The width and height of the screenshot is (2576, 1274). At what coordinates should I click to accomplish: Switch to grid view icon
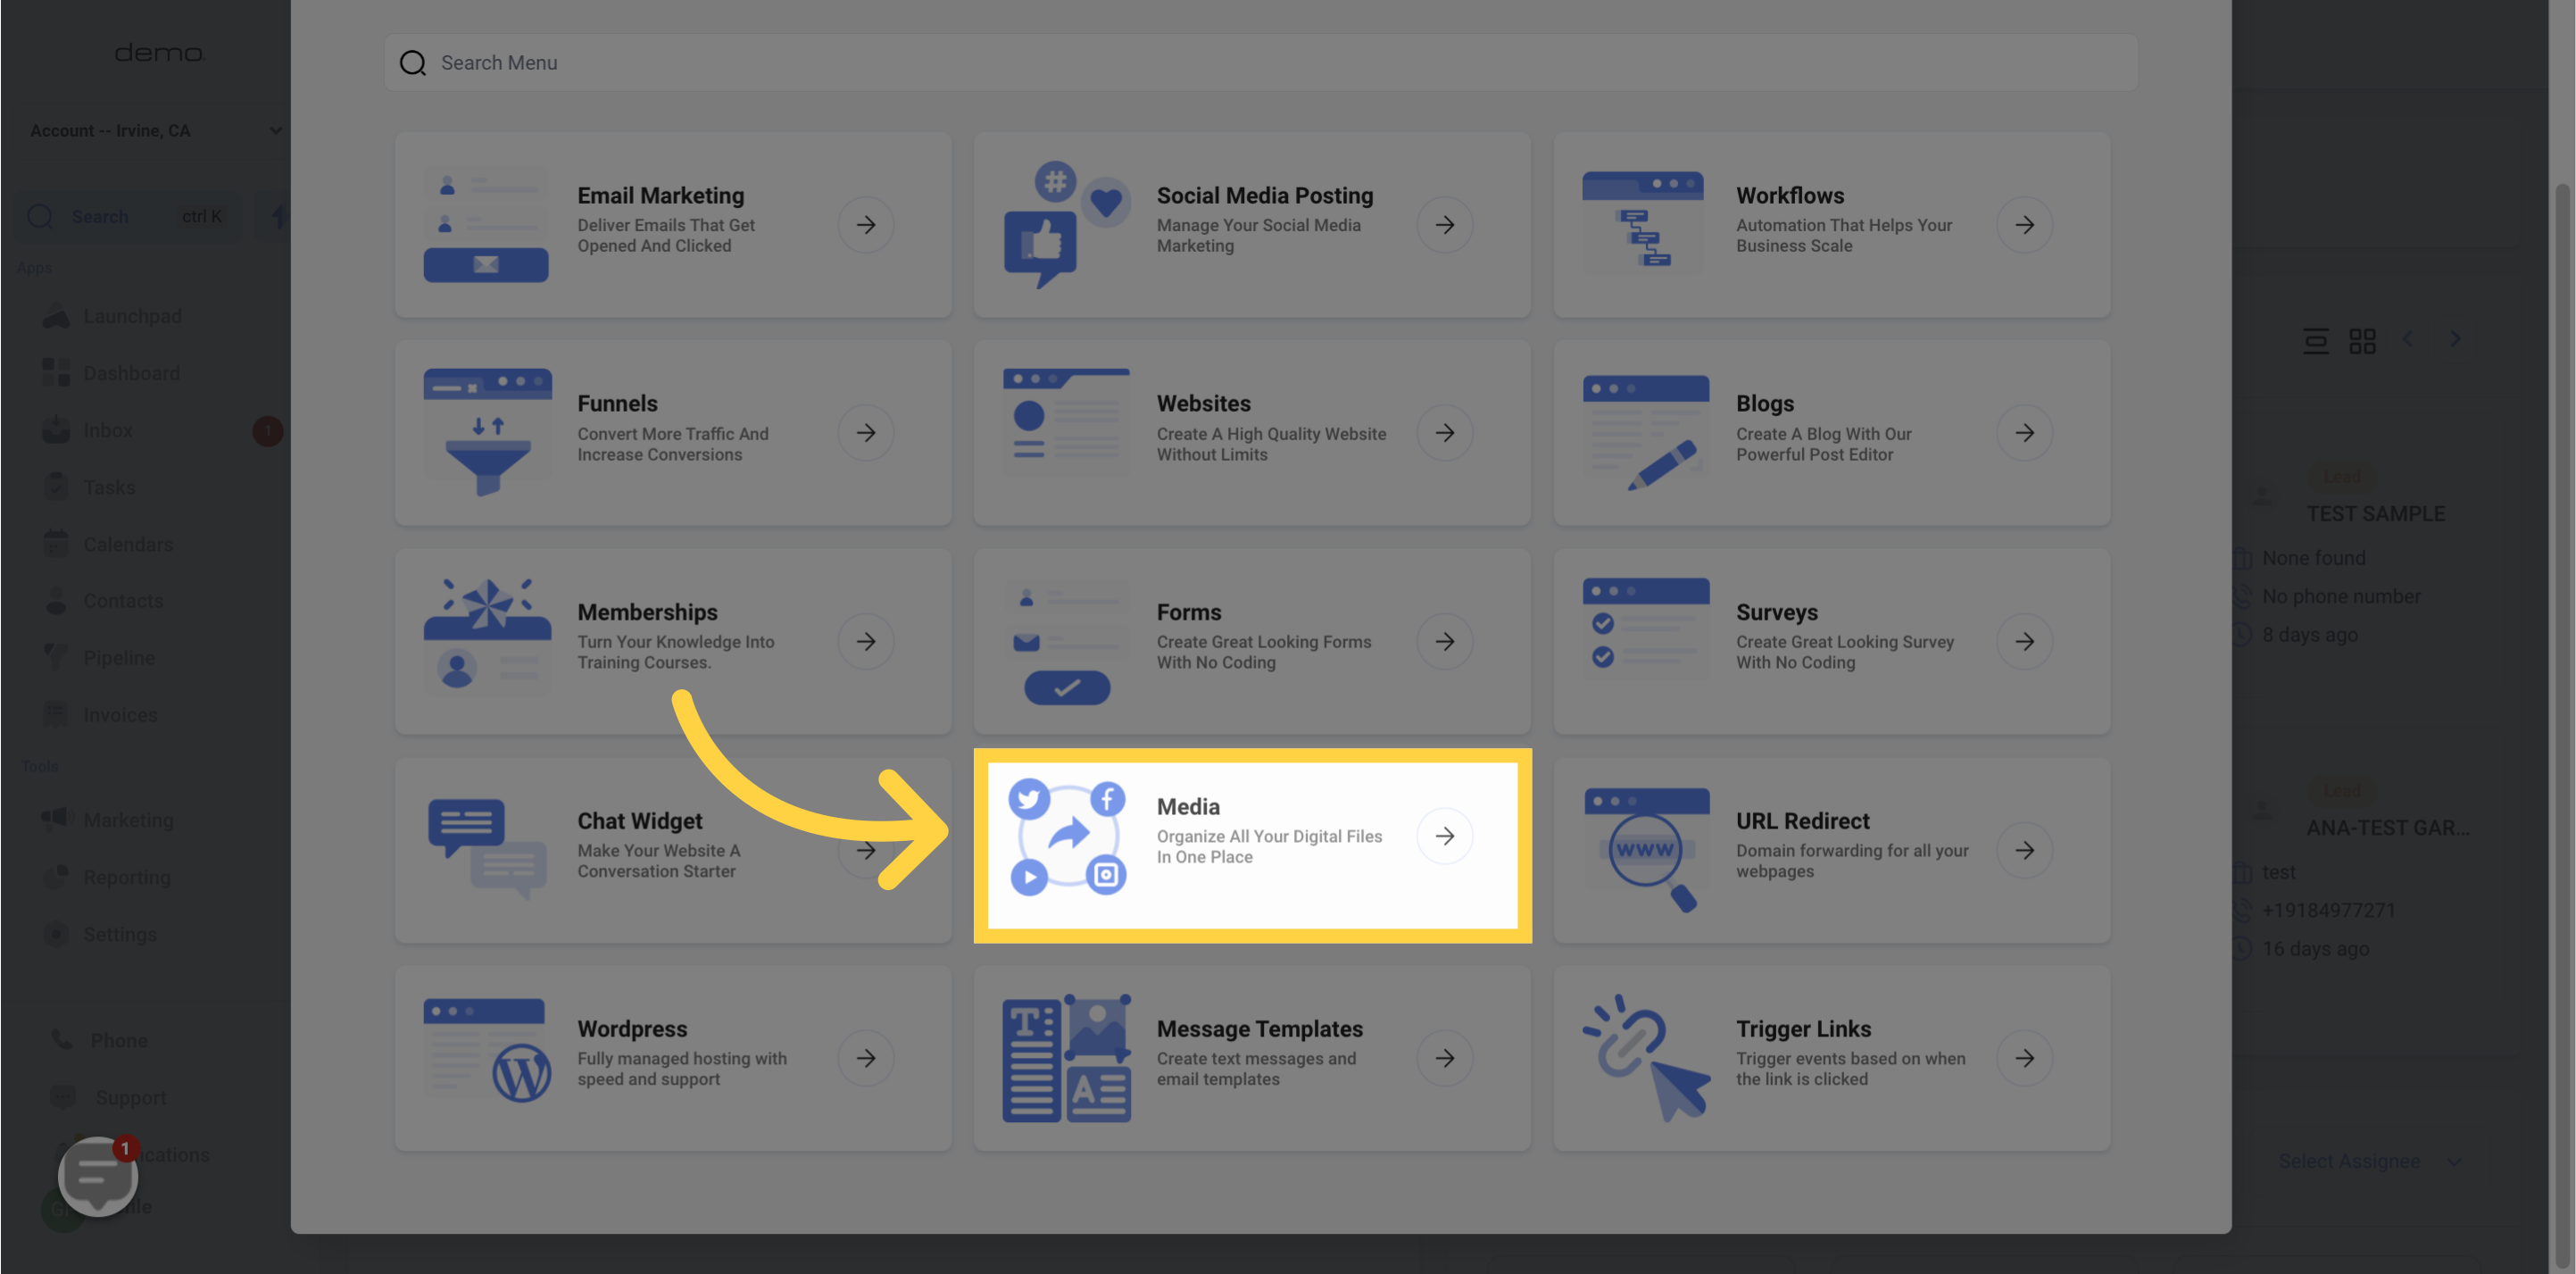pyautogui.click(x=2362, y=341)
